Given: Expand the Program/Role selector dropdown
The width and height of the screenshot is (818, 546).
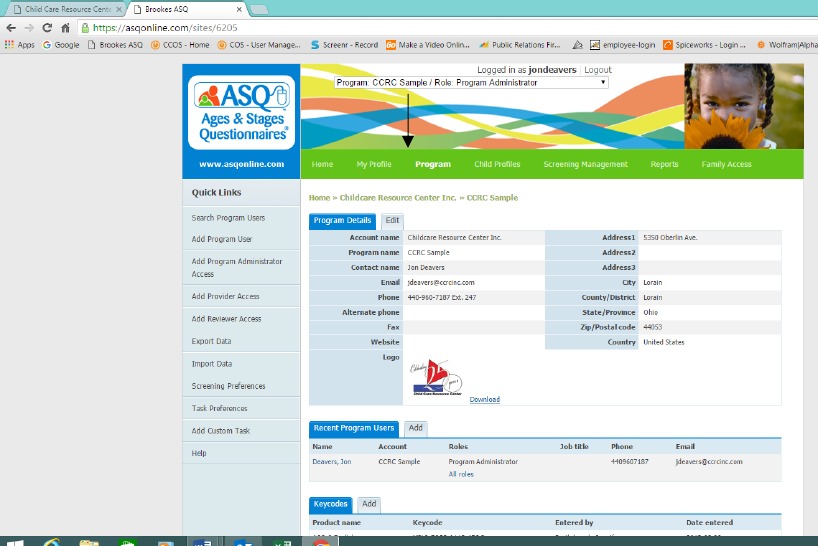Looking at the screenshot, I should (471, 82).
